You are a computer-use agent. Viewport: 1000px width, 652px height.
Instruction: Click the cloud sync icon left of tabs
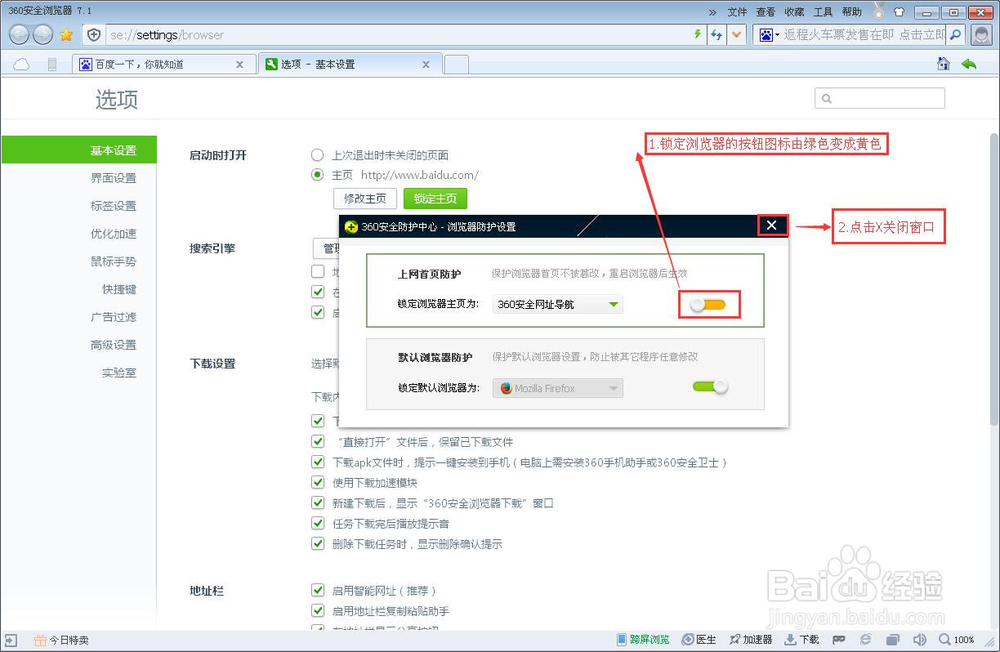pyautogui.click(x=21, y=64)
